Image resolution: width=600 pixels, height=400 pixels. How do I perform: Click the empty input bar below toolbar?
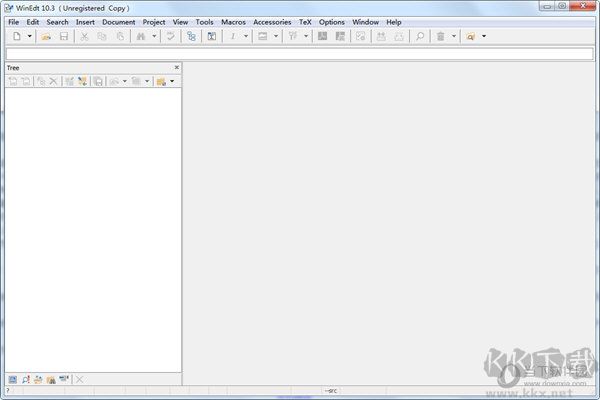pyautogui.click(x=300, y=52)
